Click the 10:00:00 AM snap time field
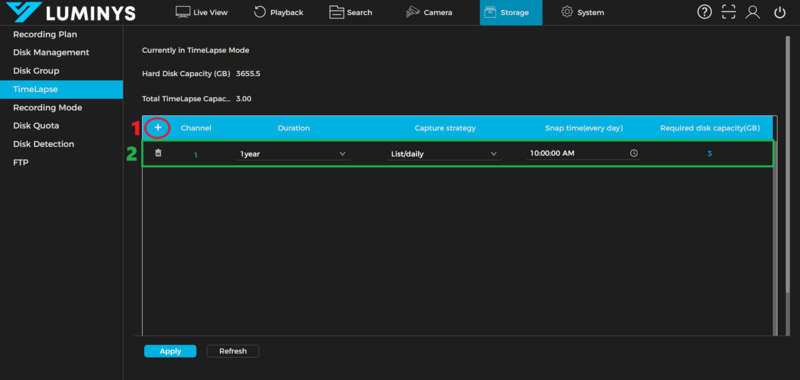This screenshot has width=800, height=380. 583,153
